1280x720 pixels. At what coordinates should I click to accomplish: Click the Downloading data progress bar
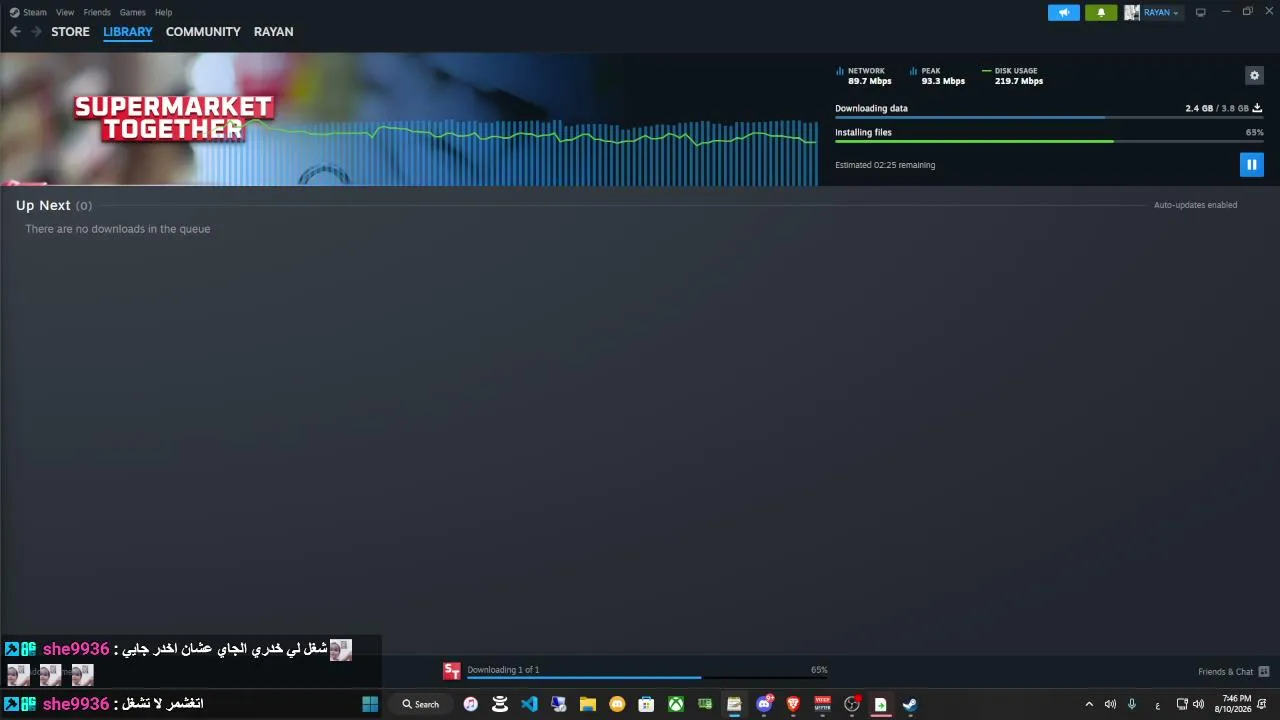1049,118
